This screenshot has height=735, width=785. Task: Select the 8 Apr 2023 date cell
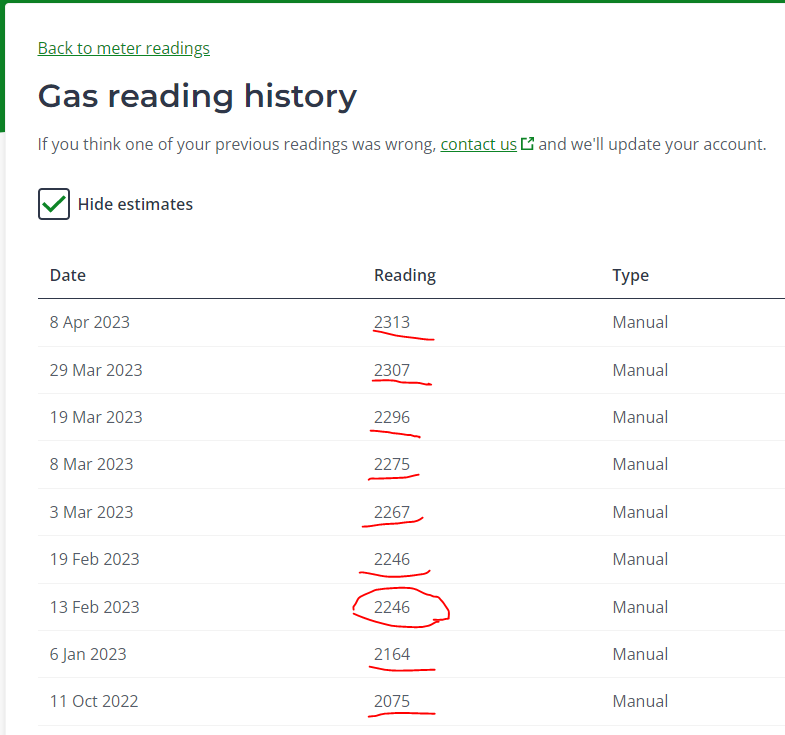coord(90,322)
